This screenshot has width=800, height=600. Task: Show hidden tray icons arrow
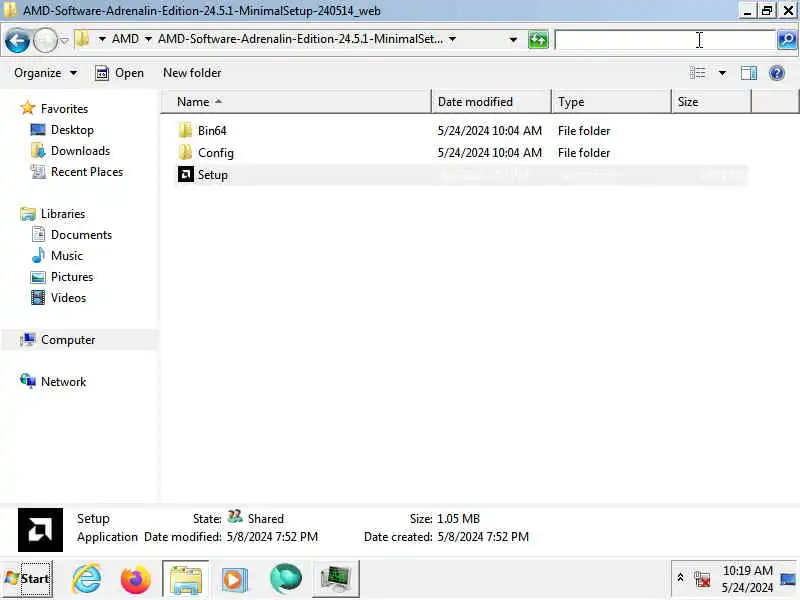tap(680, 578)
